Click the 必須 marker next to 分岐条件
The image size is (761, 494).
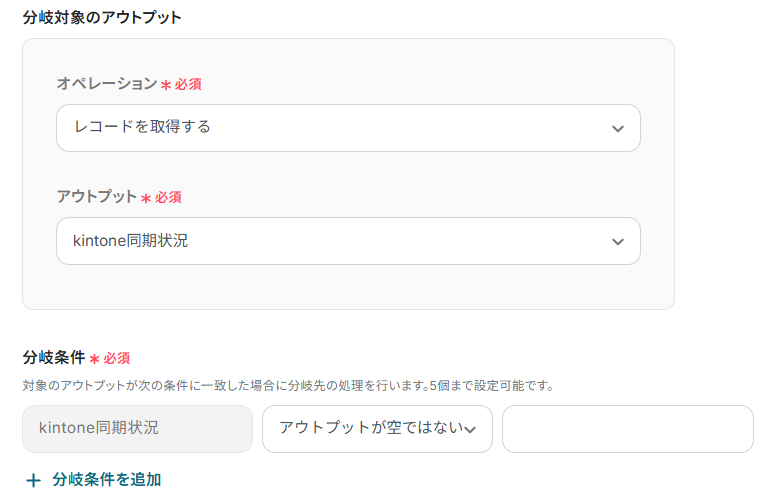click(117, 358)
